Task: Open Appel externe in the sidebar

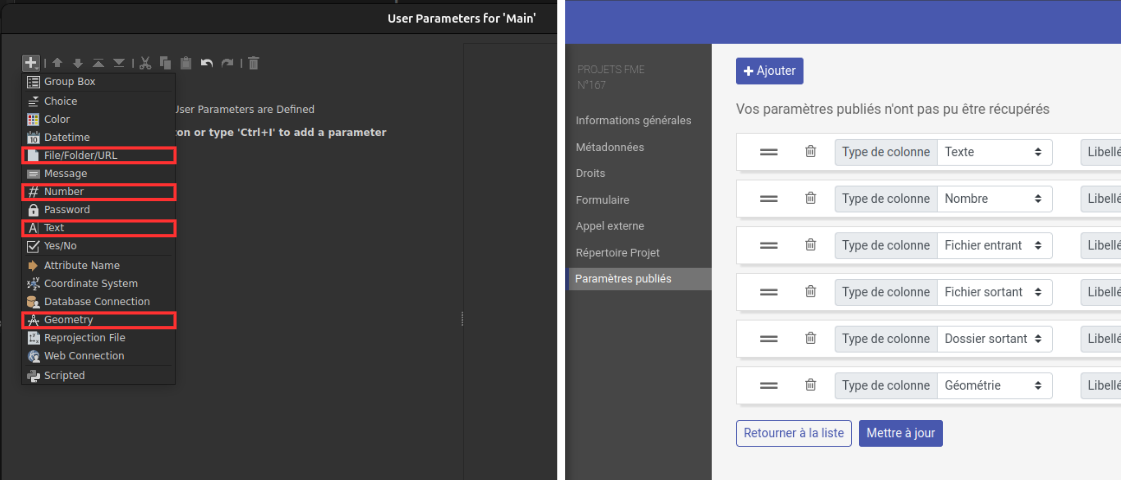Action: point(610,226)
